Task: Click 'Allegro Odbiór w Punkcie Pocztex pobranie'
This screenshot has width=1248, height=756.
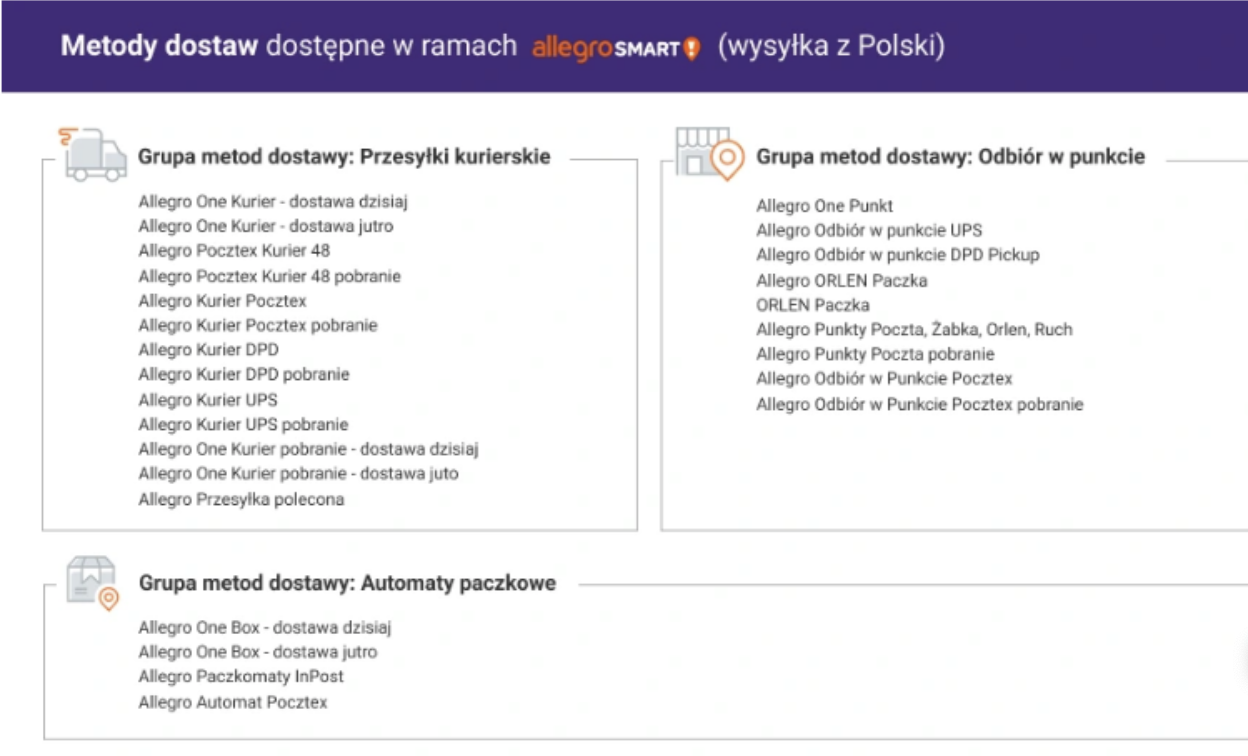Action: [x=919, y=405]
